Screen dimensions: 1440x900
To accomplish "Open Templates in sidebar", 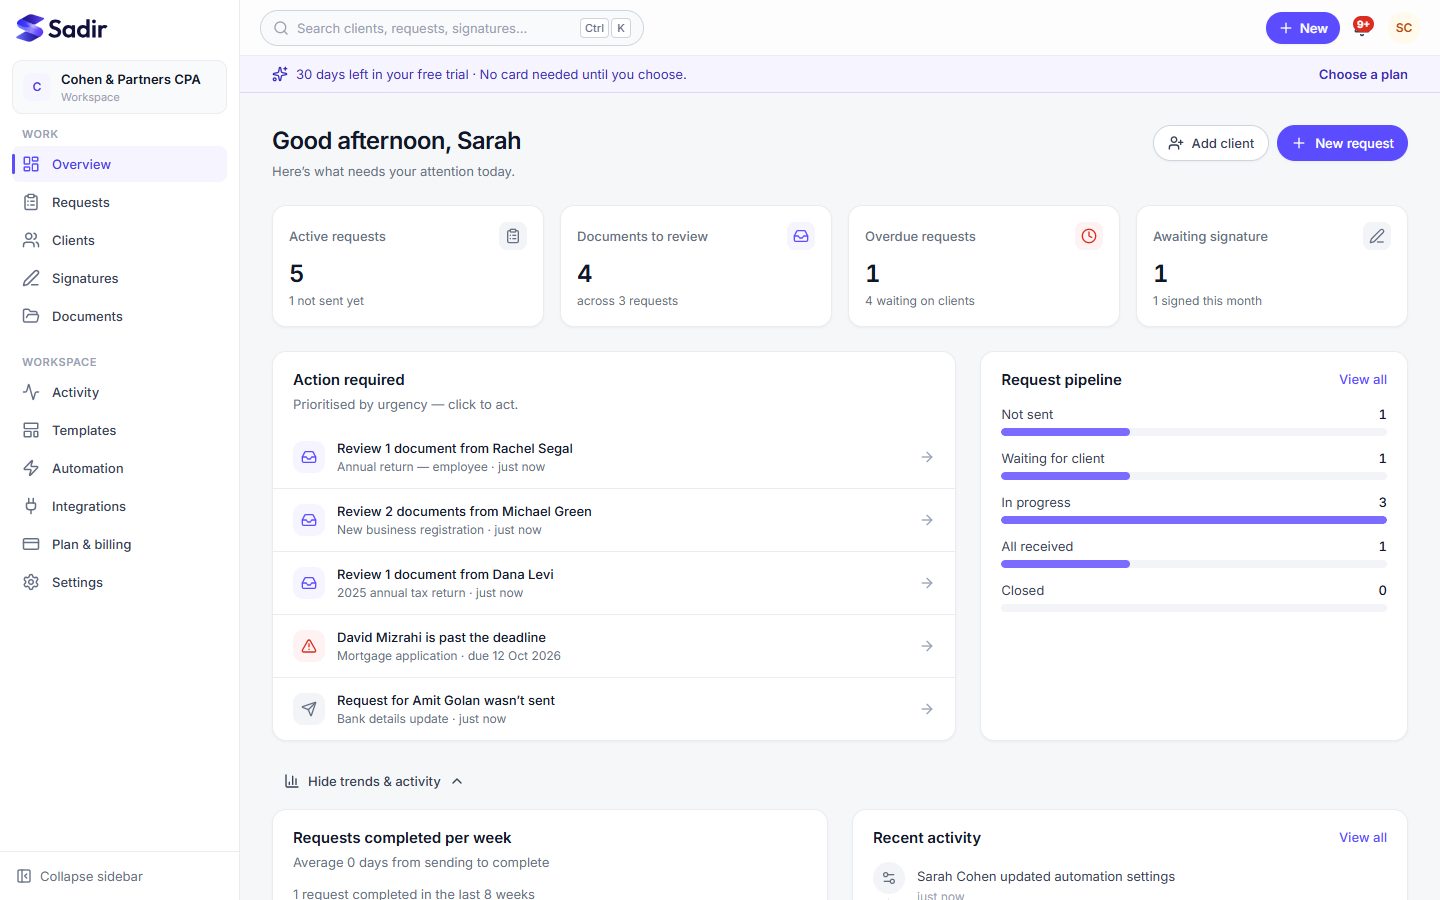I will pos(119,430).
